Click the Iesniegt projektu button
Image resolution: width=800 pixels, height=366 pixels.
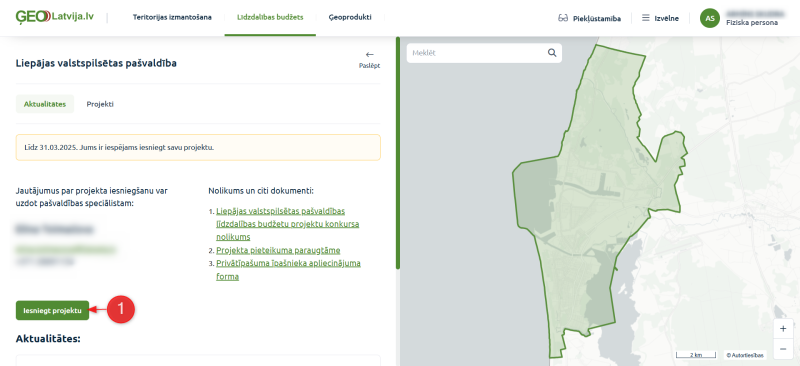click(x=53, y=310)
